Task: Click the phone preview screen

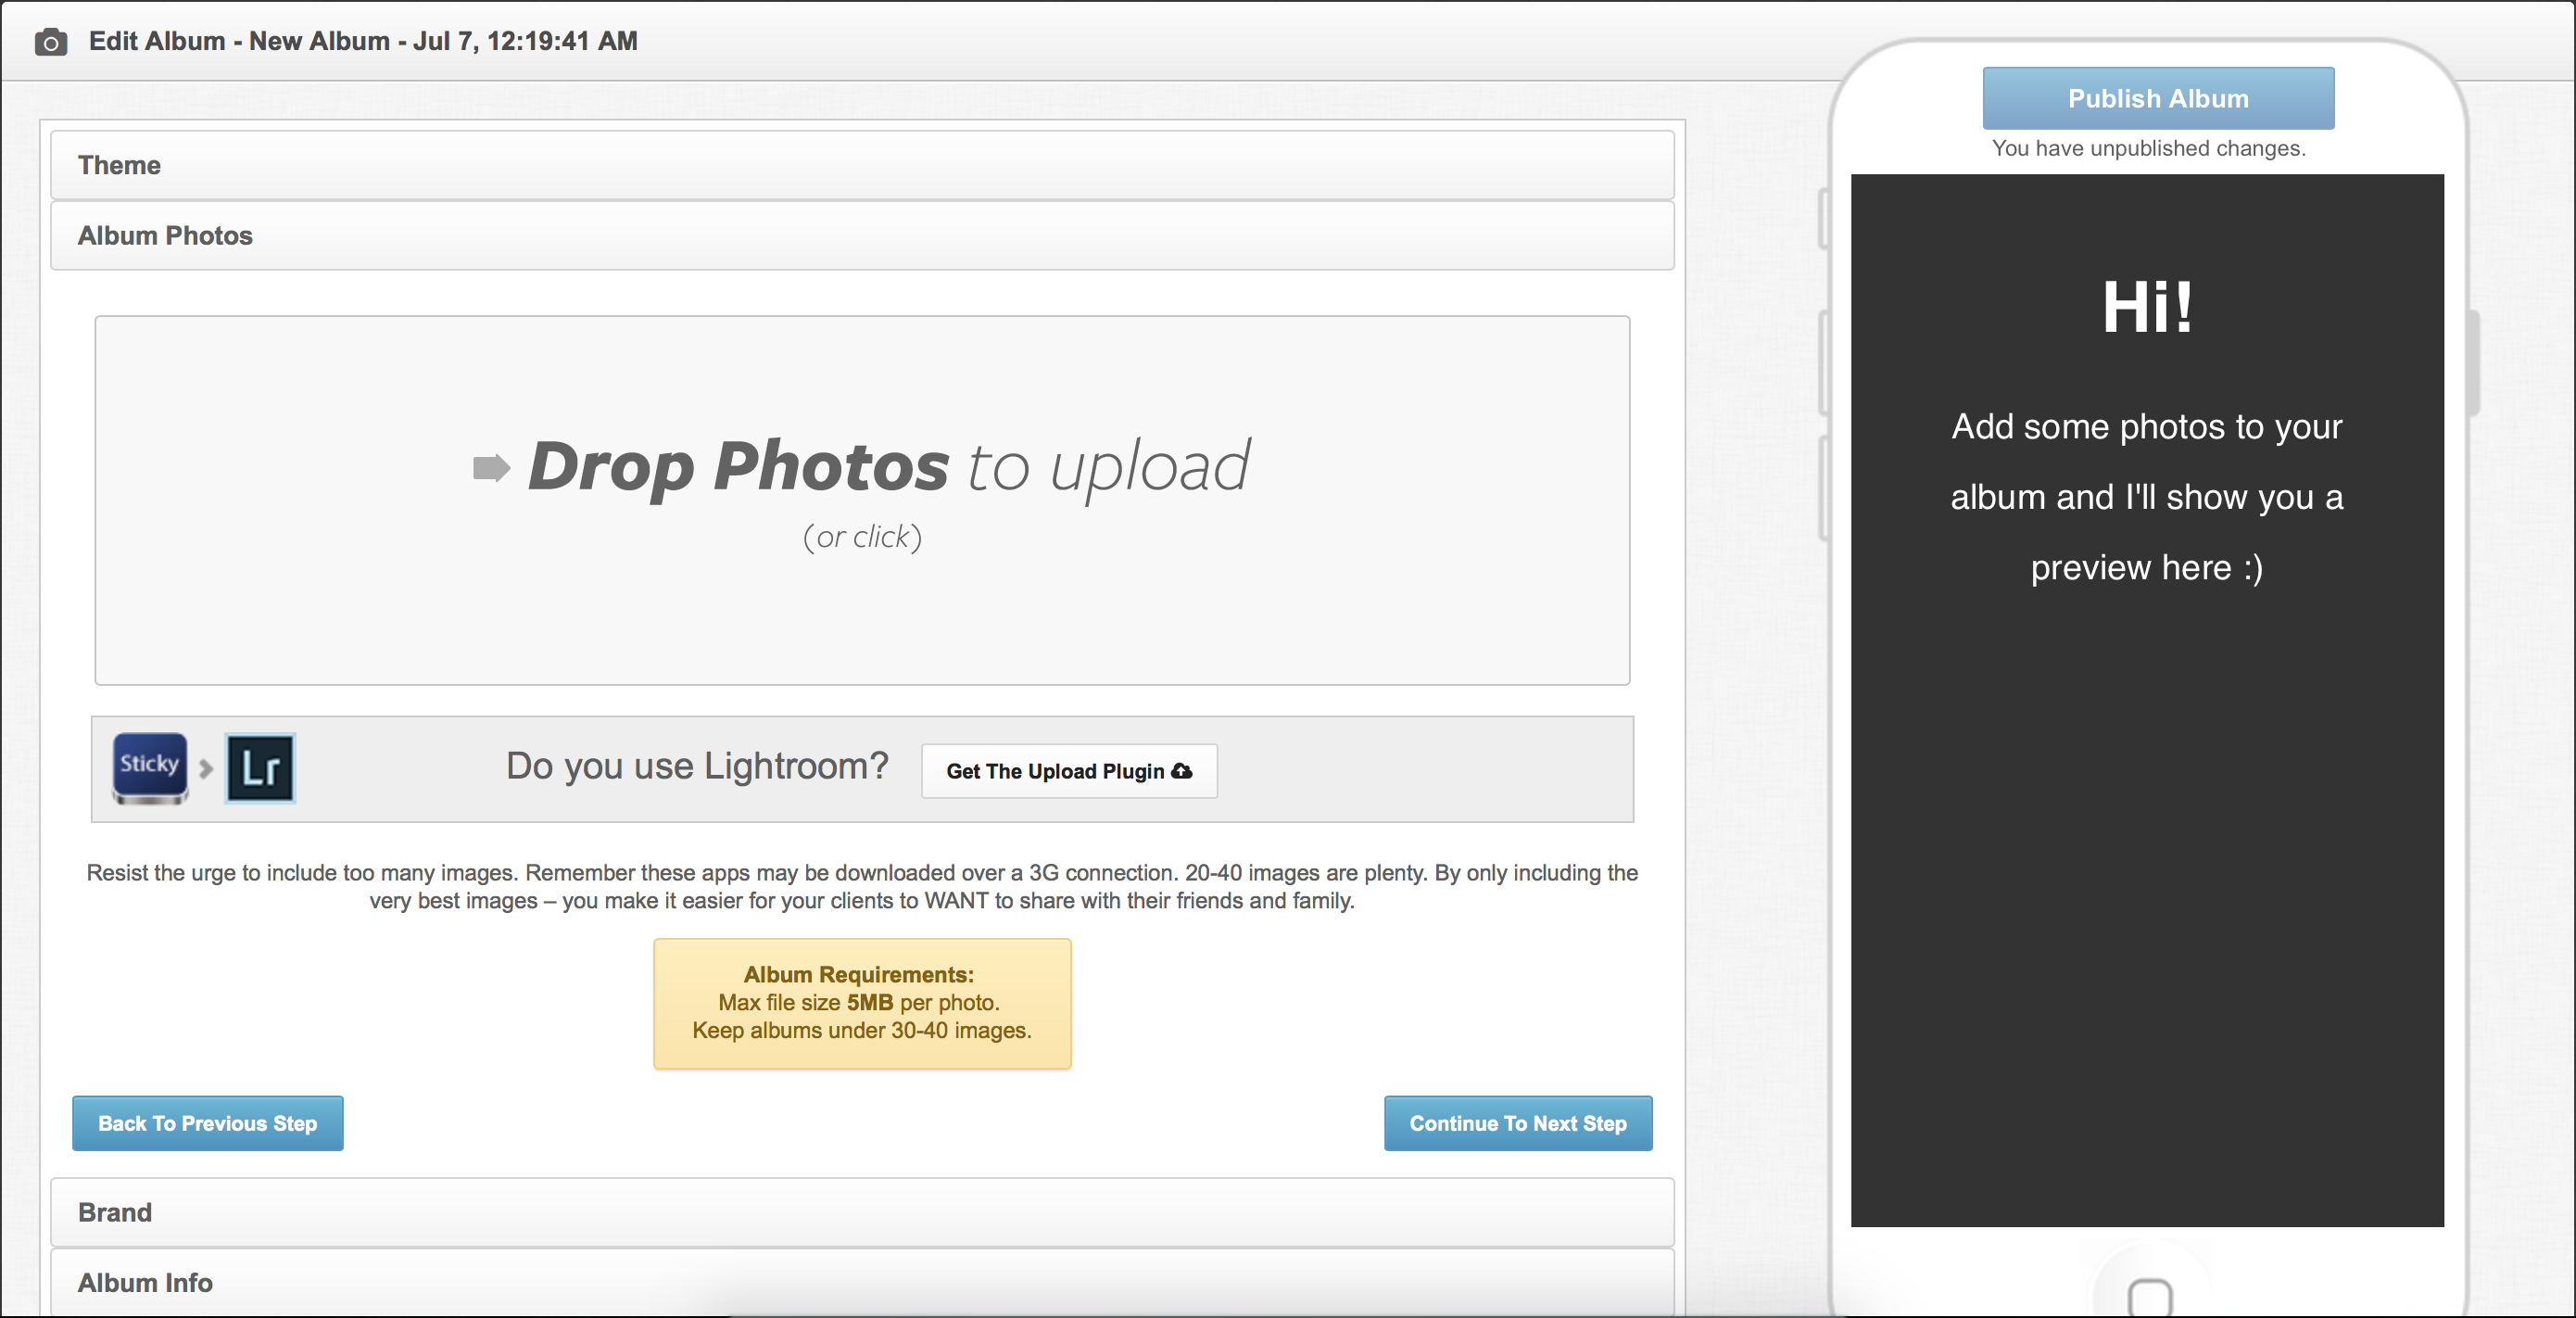Action: tap(2147, 700)
